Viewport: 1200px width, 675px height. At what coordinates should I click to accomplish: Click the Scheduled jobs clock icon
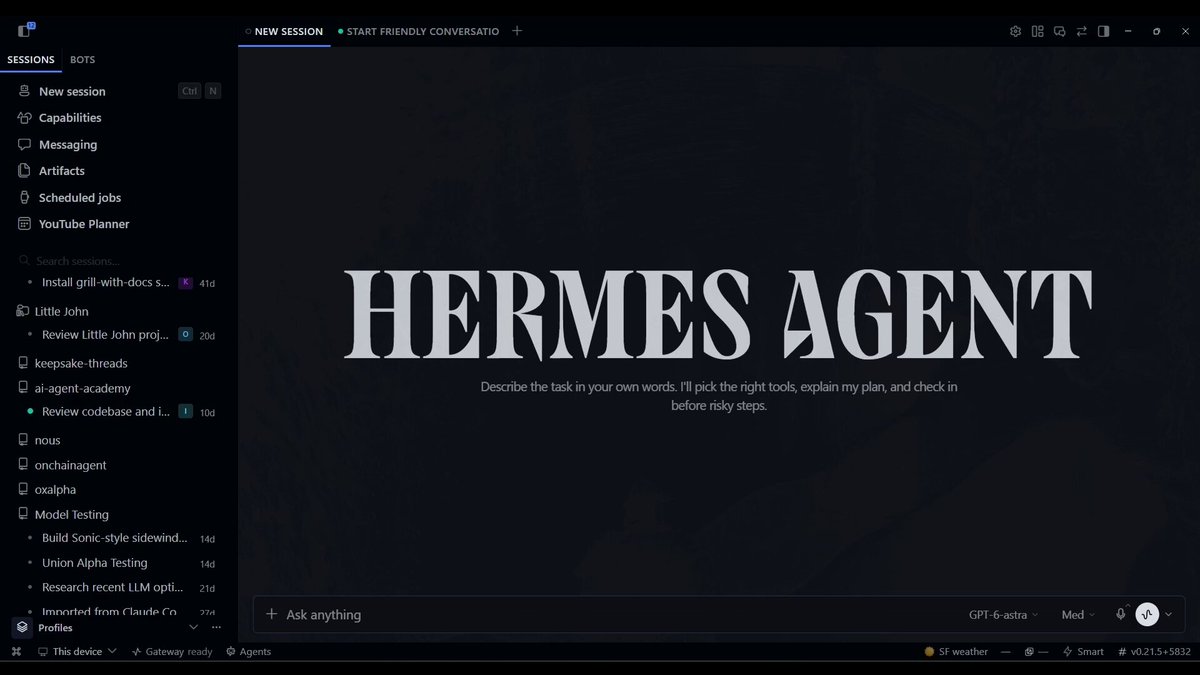[25, 198]
